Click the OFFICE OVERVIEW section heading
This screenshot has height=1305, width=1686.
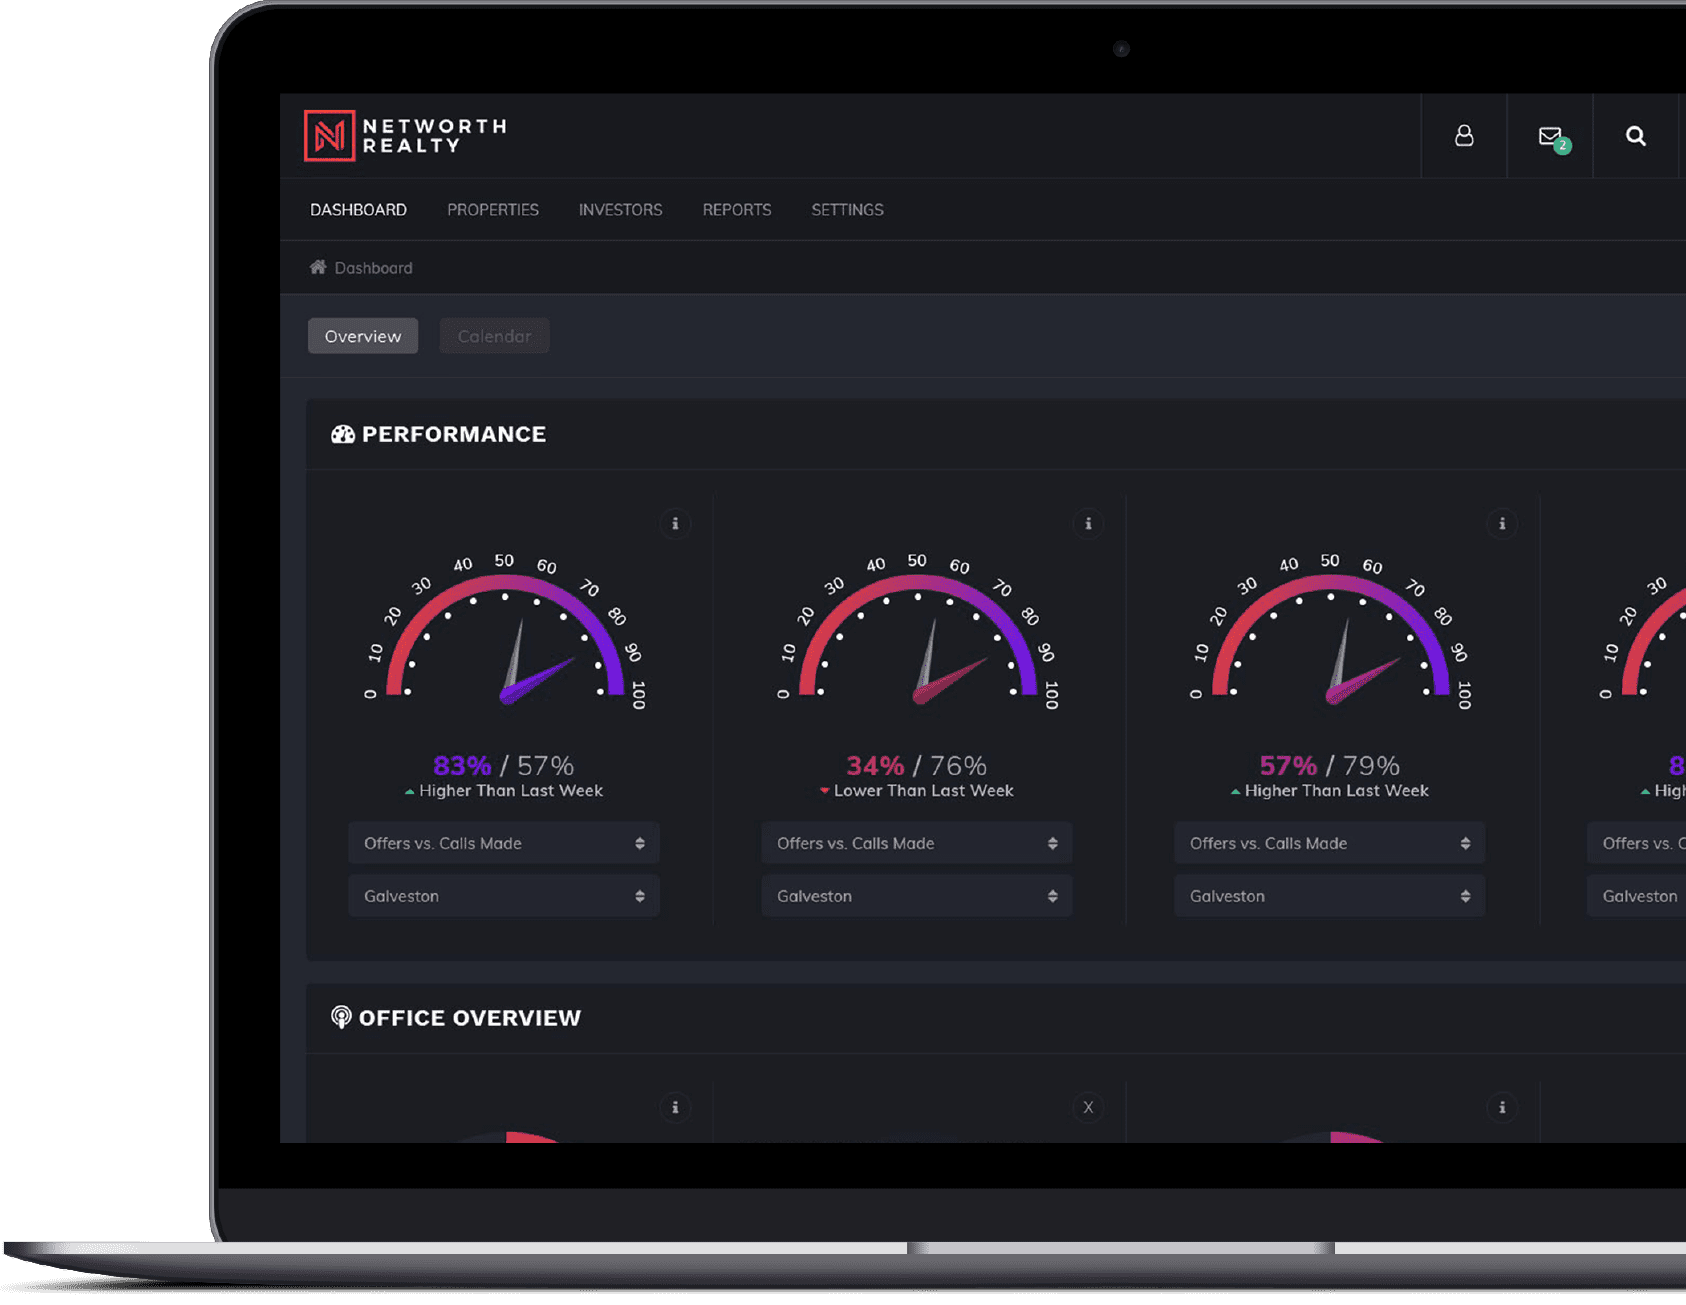(x=470, y=1018)
